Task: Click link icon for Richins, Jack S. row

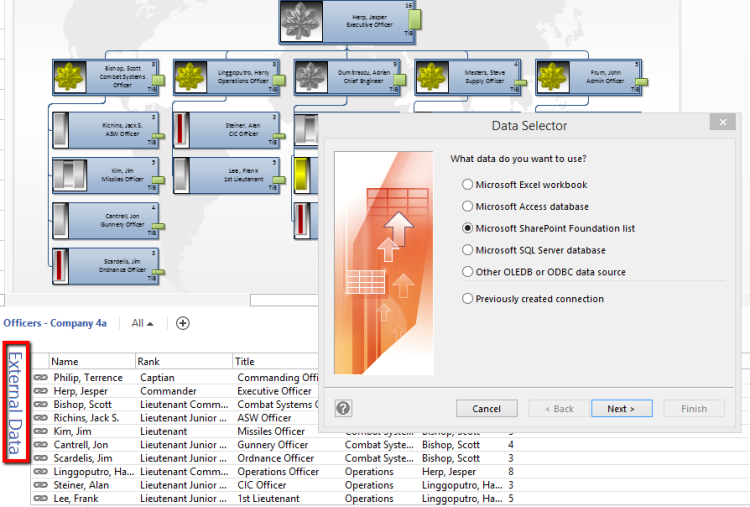Action: click(x=41, y=418)
